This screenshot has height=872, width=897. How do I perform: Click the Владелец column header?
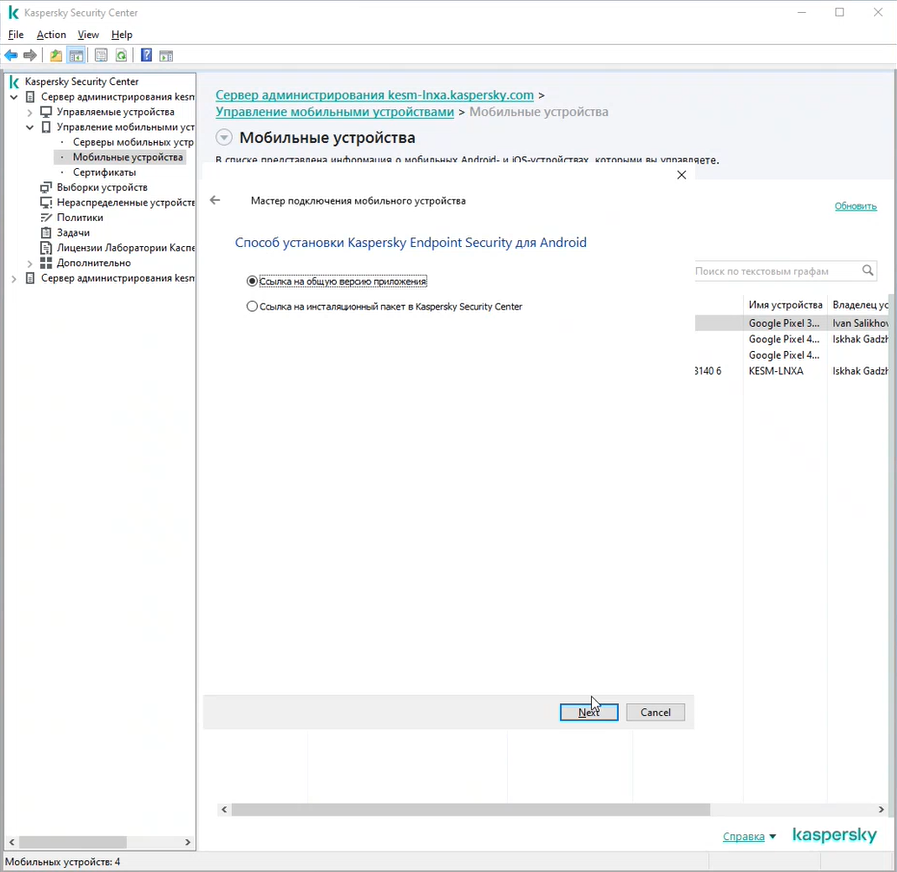coord(860,305)
